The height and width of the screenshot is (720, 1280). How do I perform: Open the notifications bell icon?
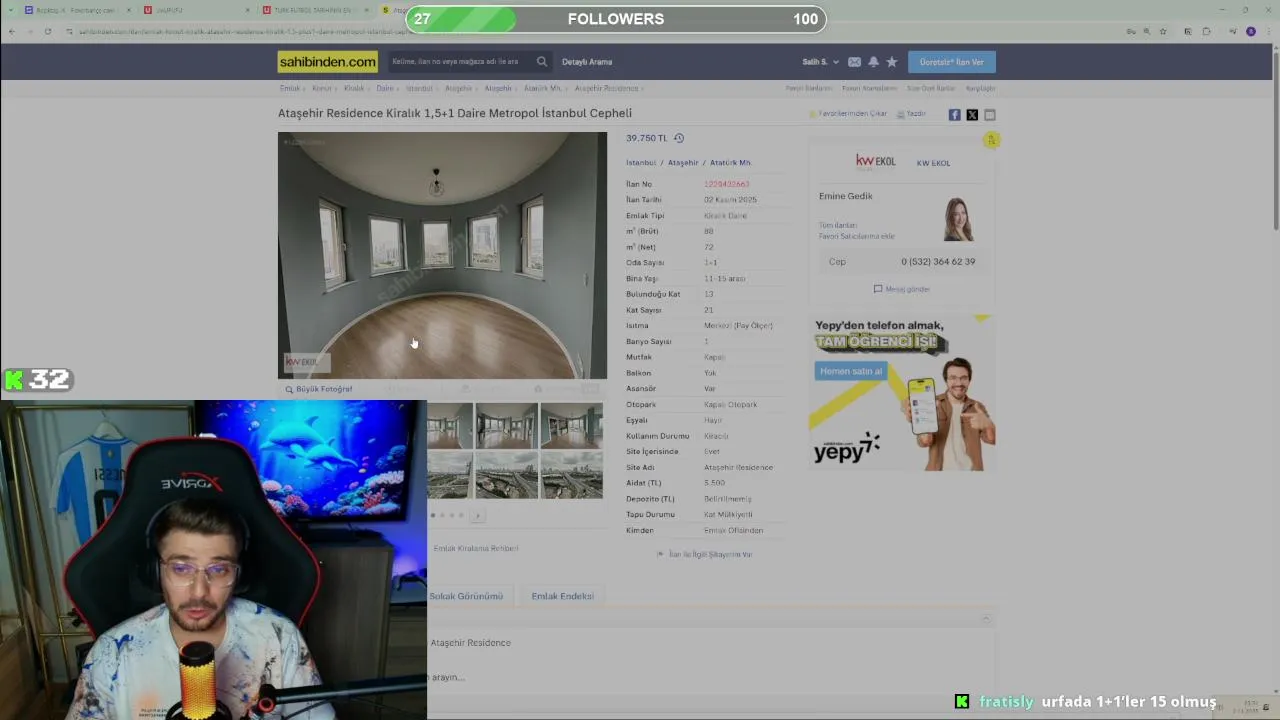pyautogui.click(x=873, y=62)
